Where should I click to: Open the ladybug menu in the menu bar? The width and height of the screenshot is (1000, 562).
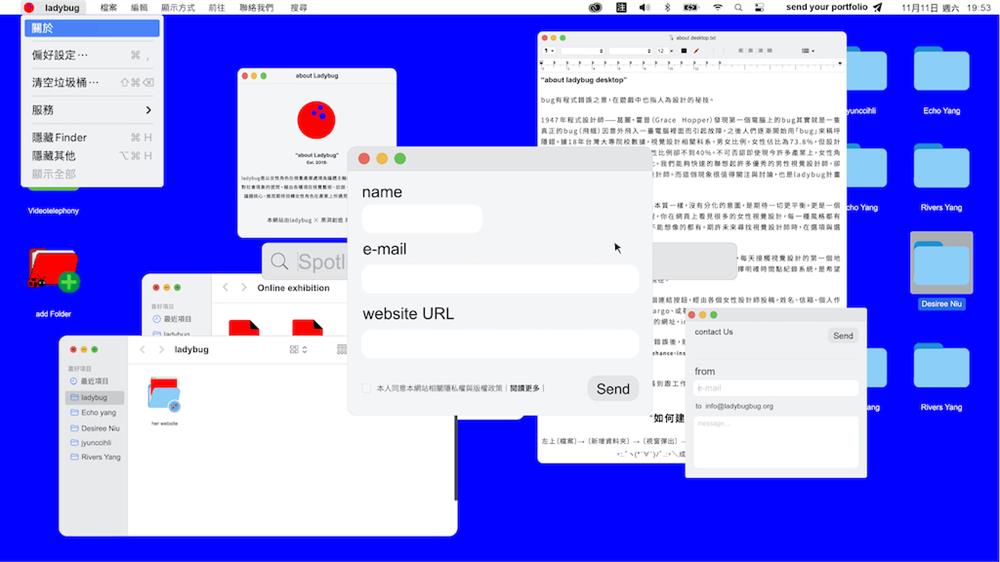pos(62,8)
